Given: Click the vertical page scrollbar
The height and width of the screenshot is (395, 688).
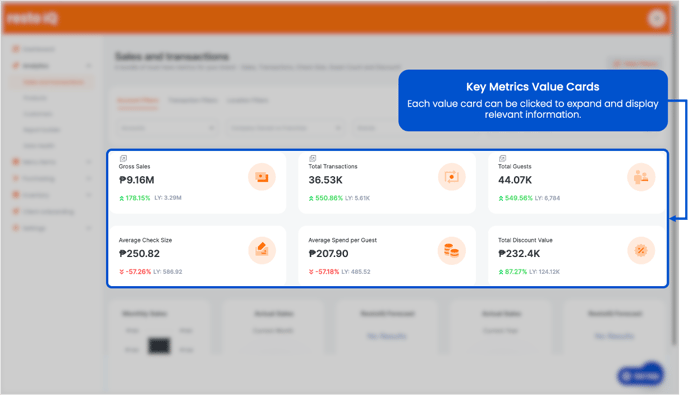Looking at the screenshot, I should [675, 176].
